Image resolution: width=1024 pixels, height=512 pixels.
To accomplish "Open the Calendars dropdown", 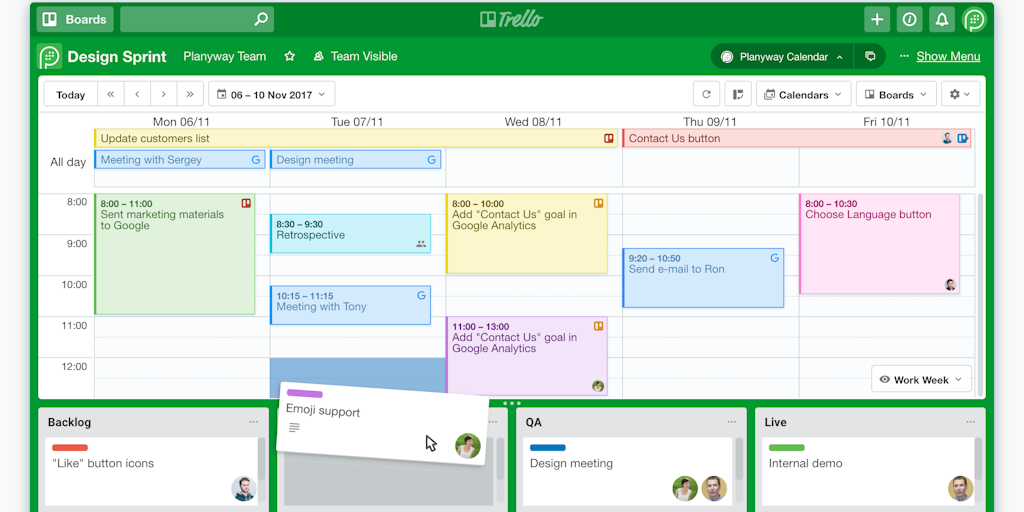I will coord(803,95).
